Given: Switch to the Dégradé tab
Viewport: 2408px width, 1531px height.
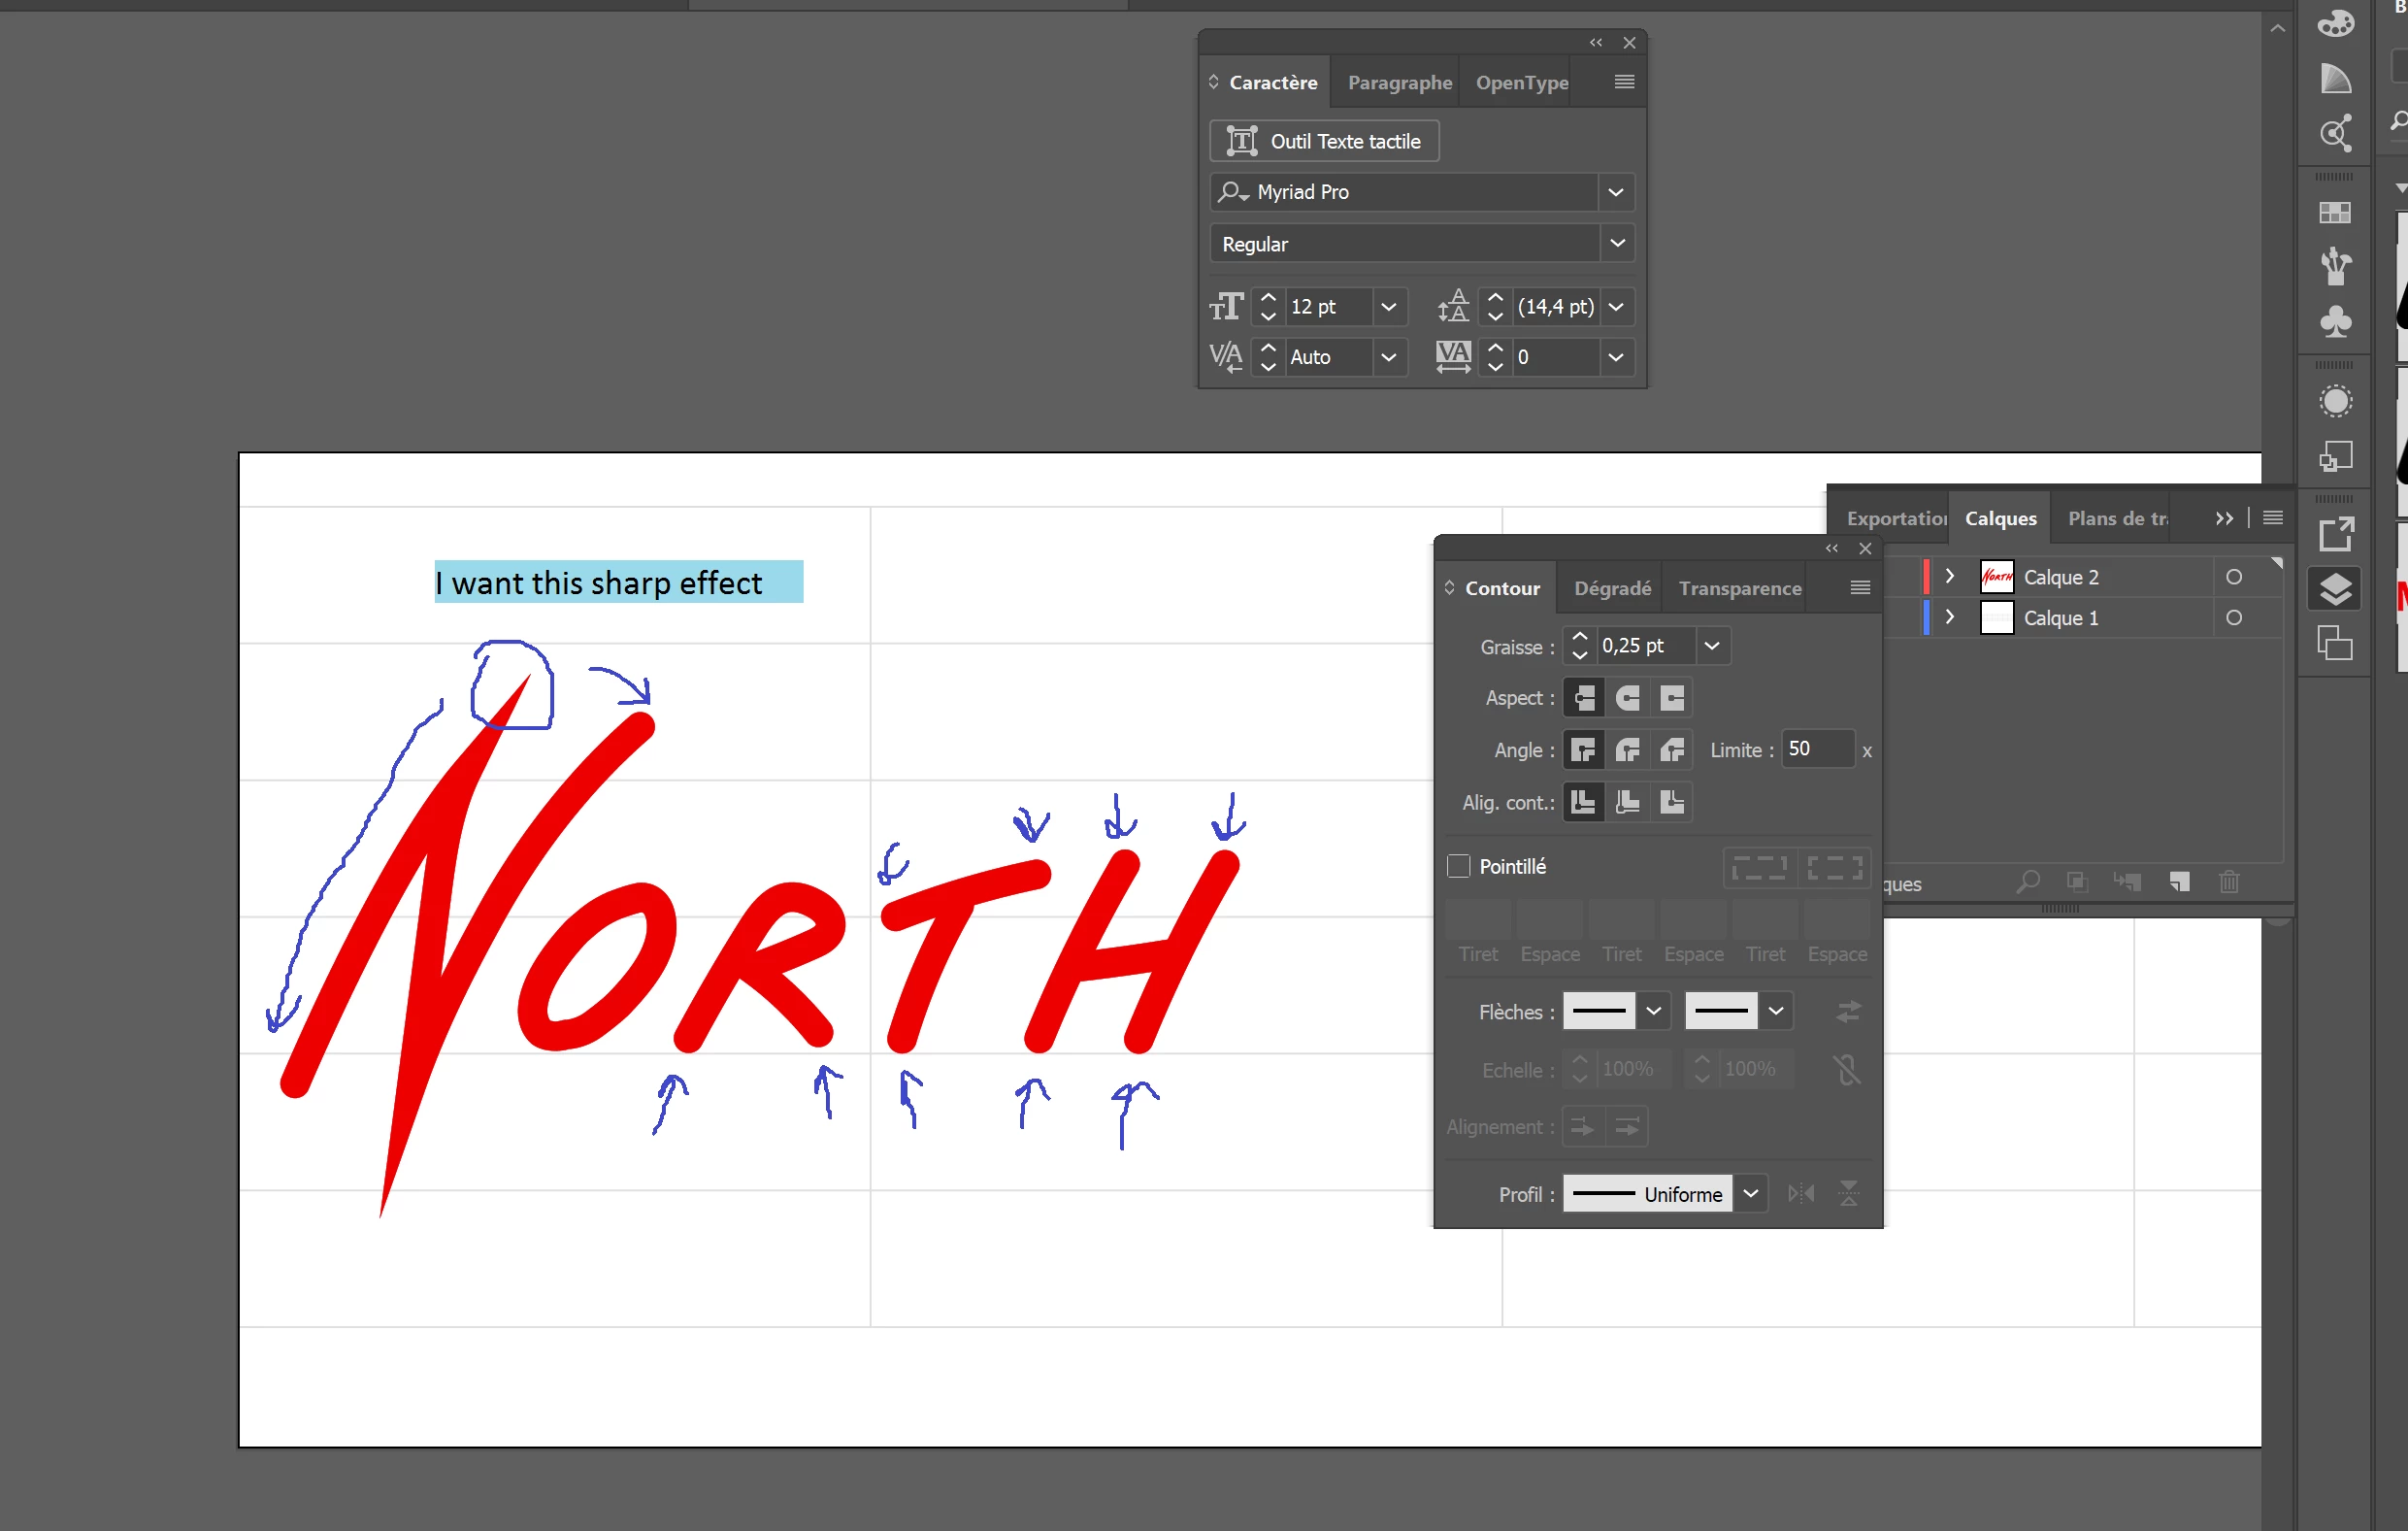Looking at the screenshot, I should pos(1611,588).
